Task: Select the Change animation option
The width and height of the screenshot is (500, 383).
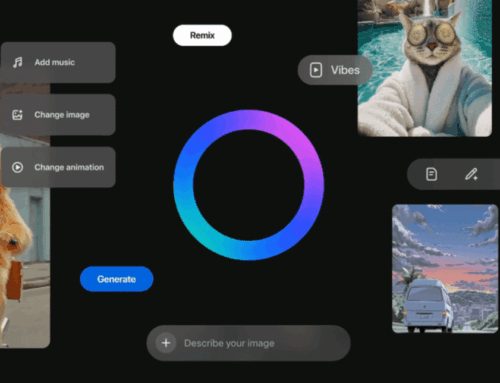Action: click(58, 167)
